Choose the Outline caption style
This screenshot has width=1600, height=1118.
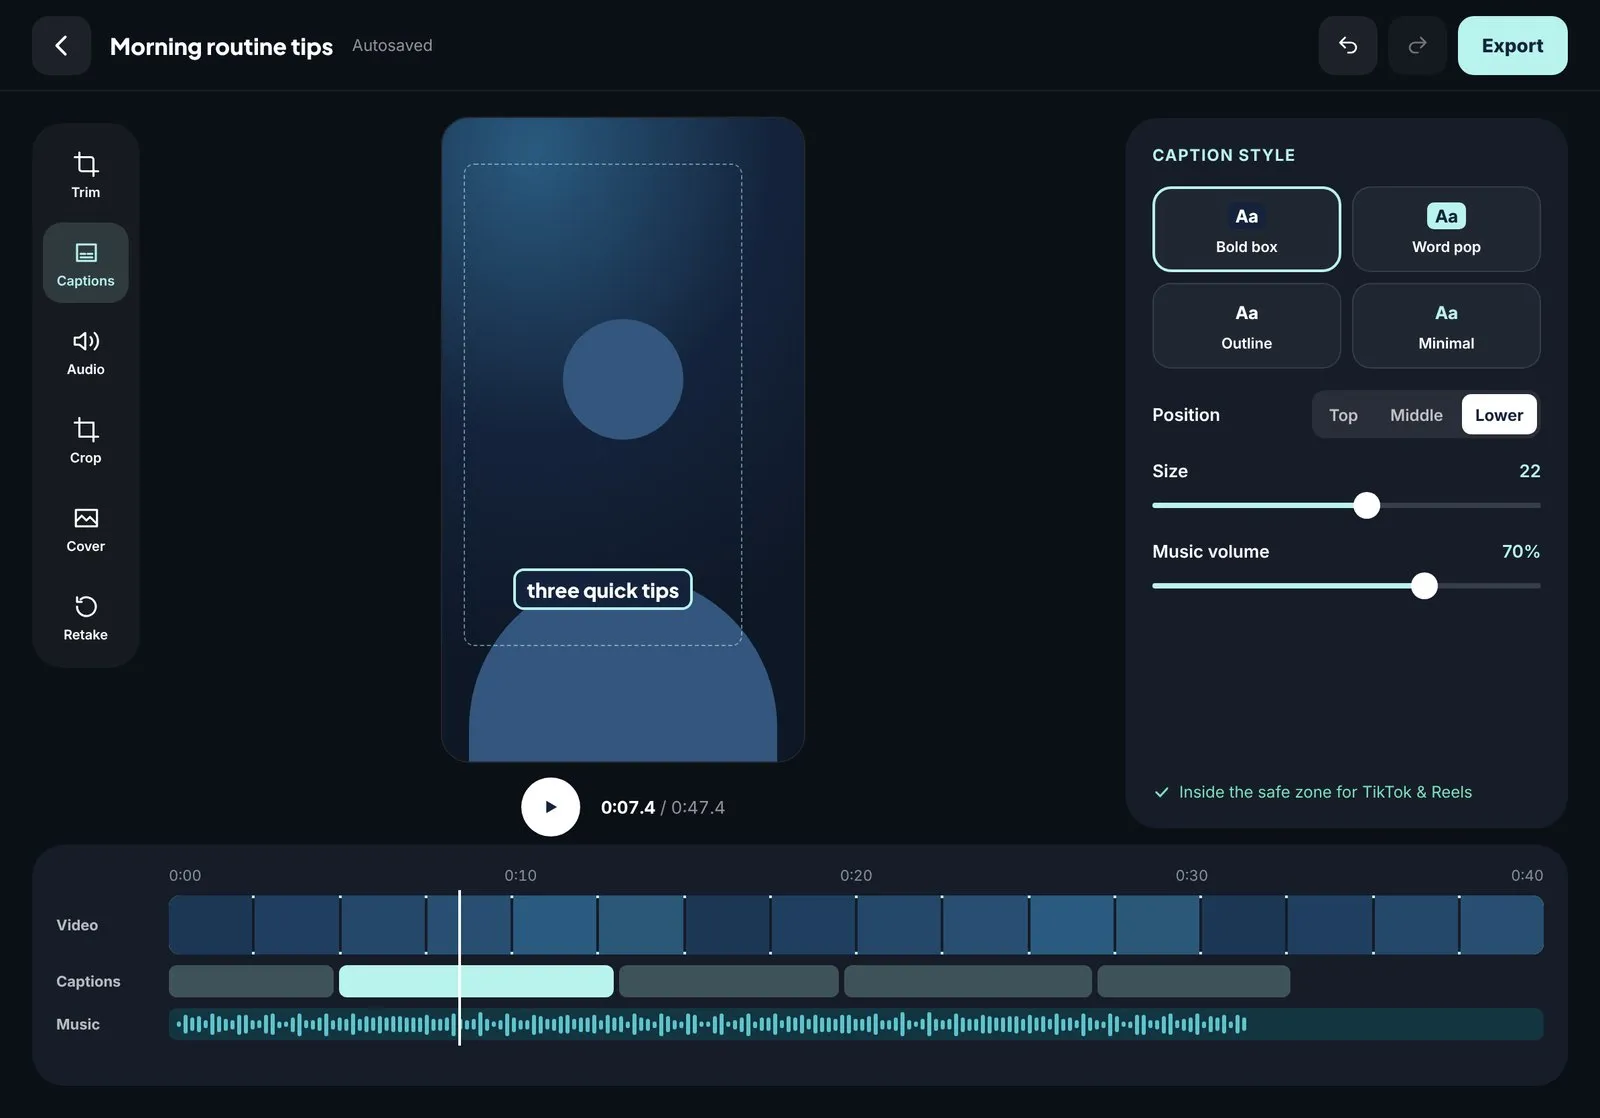(1246, 325)
